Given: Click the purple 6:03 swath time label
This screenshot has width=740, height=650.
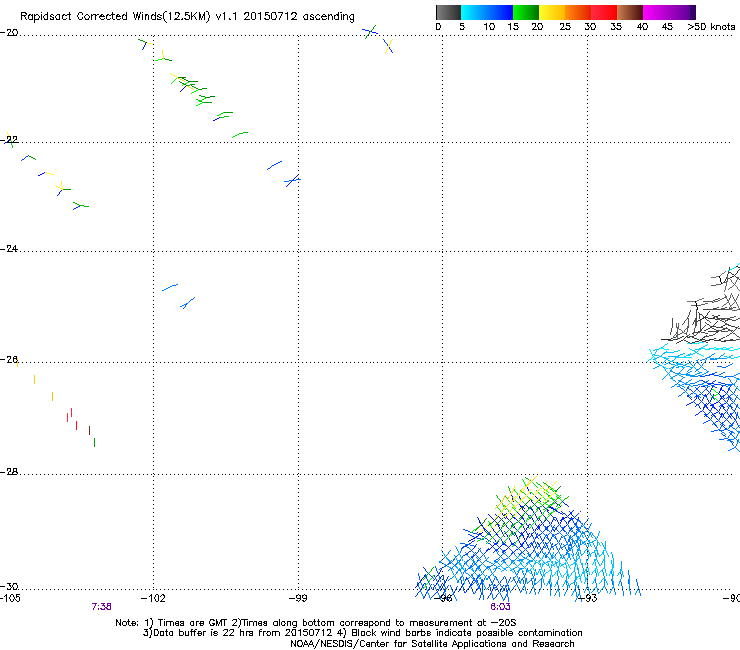Looking at the screenshot, I should point(500,607).
